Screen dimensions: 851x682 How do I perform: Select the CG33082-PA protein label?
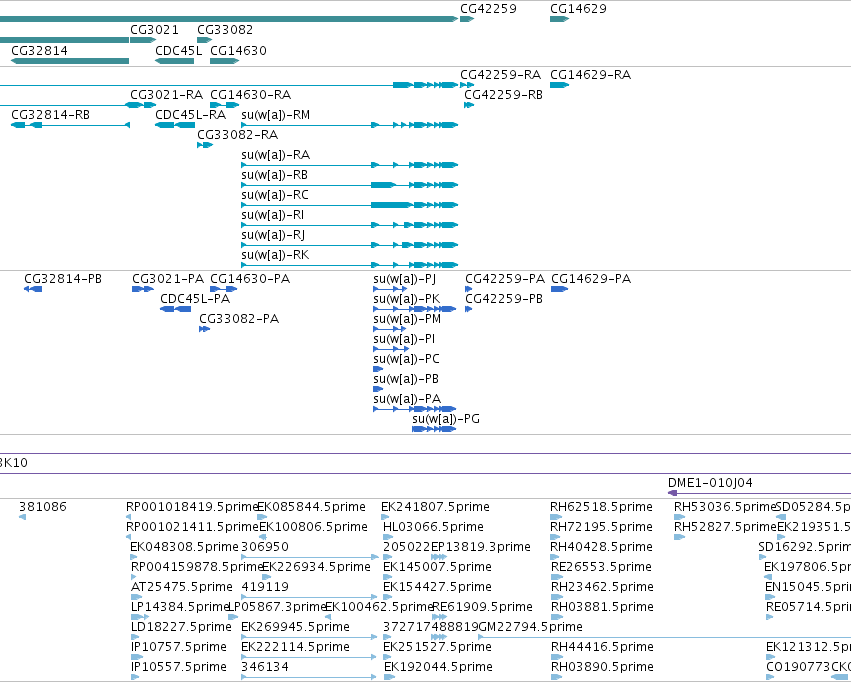[x=239, y=319]
